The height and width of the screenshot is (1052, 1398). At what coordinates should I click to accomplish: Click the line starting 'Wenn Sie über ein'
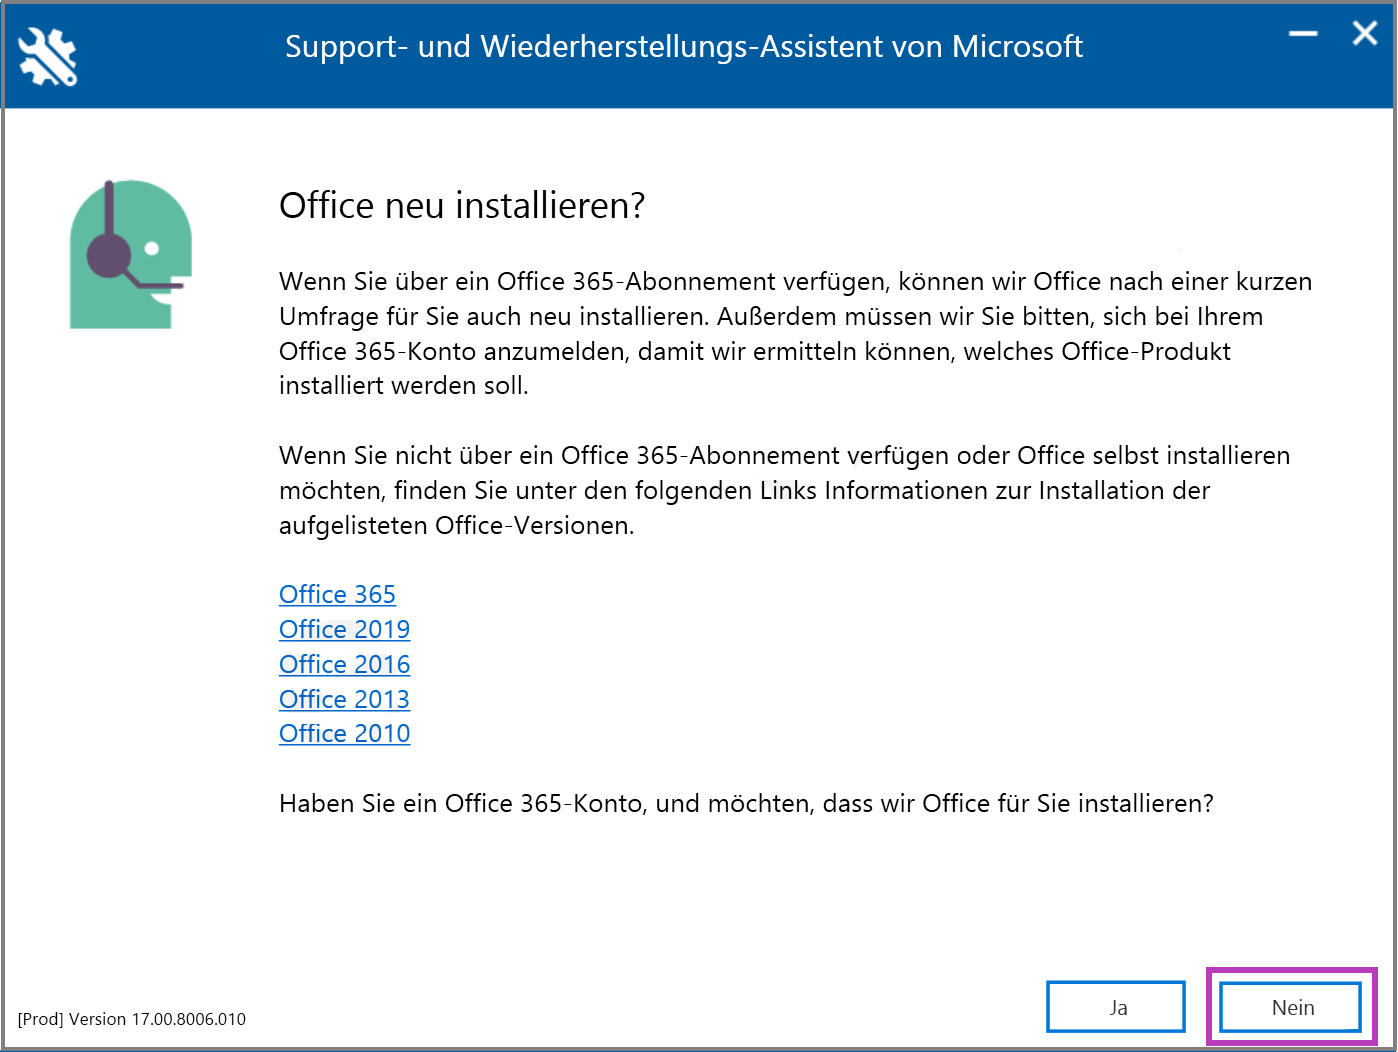pos(795,282)
